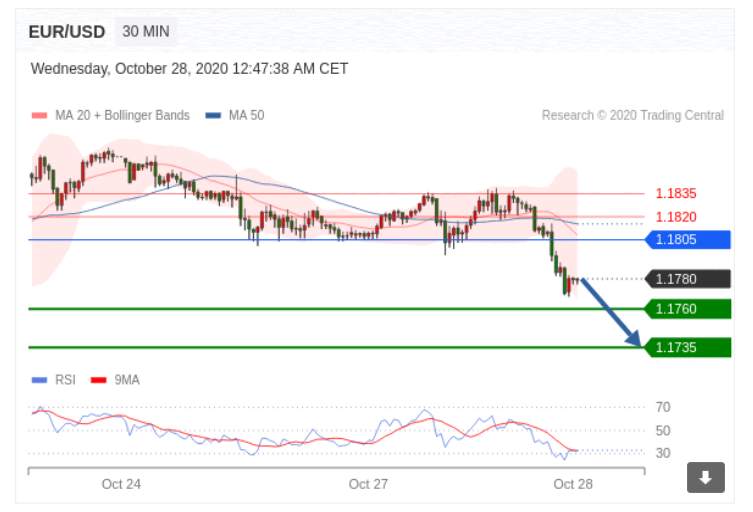Toggle MA 20 + Bollinger Bands legend

point(111,115)
